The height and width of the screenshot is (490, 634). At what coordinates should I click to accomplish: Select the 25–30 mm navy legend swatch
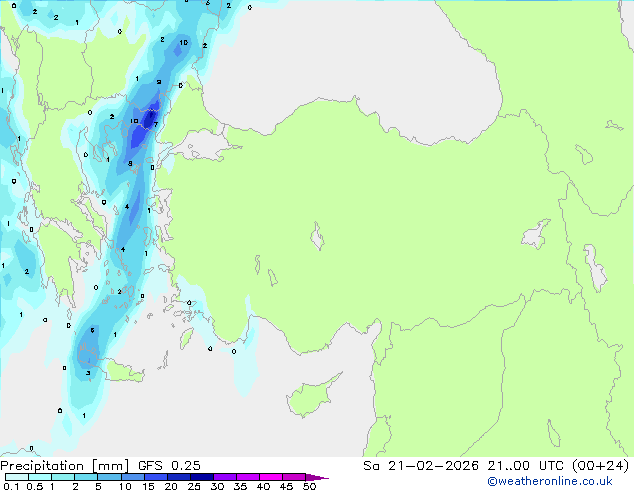point(202,477)
